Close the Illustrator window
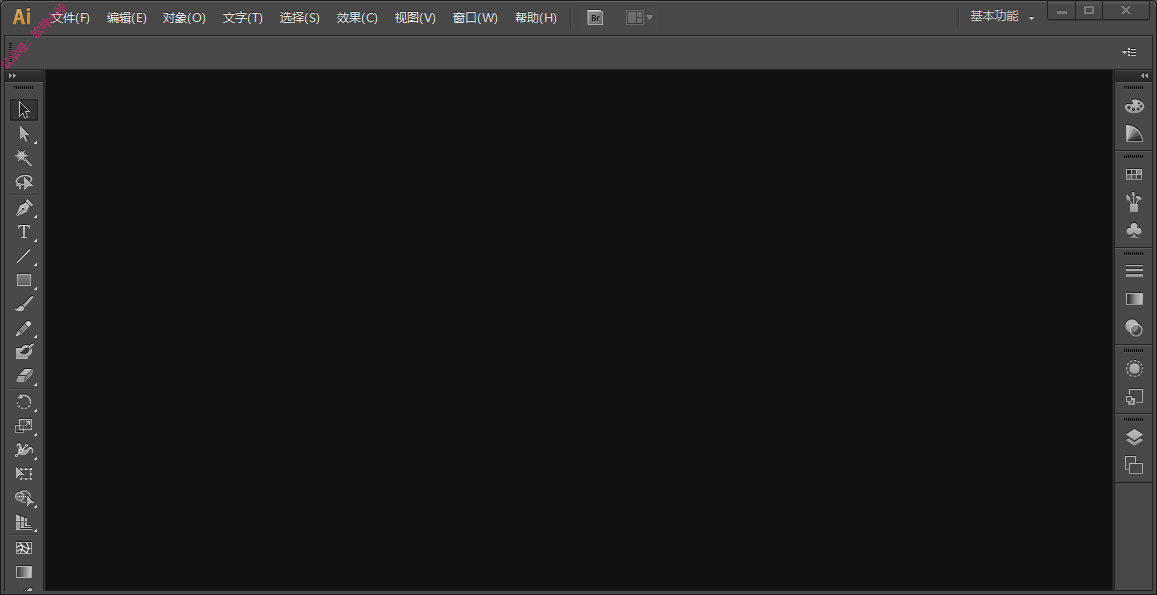 pos(1126,10)
